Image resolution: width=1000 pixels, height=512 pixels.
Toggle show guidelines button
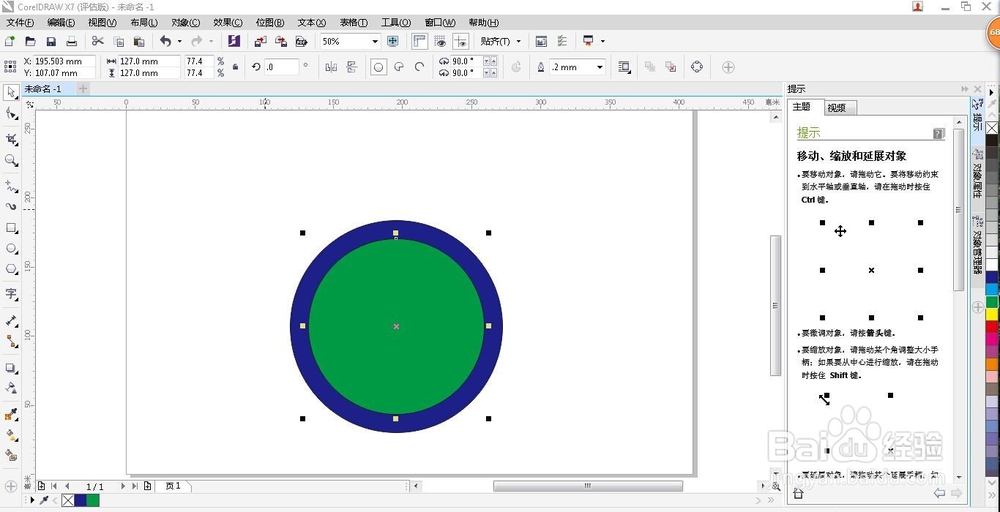coord(460,41)
